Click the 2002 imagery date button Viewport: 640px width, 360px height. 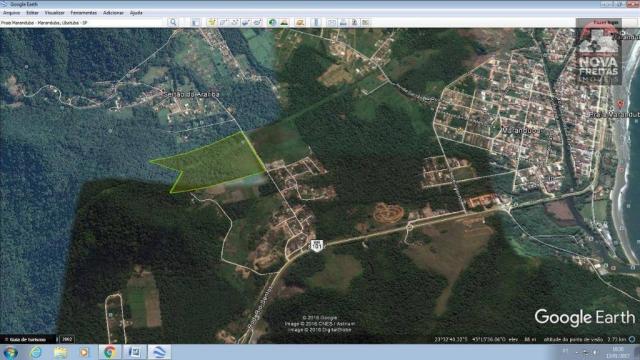coord(67,339)
